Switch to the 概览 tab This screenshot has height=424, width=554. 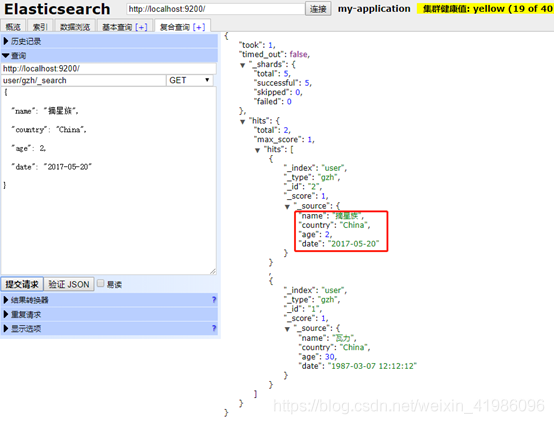point(13,27)
